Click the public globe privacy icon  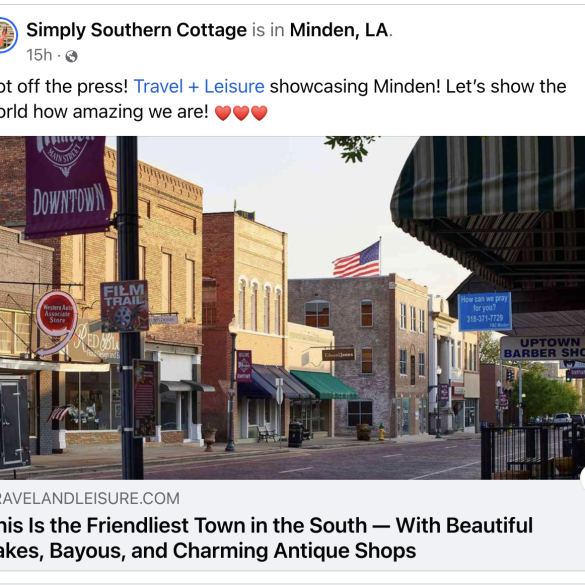click(x=71, y=56)
